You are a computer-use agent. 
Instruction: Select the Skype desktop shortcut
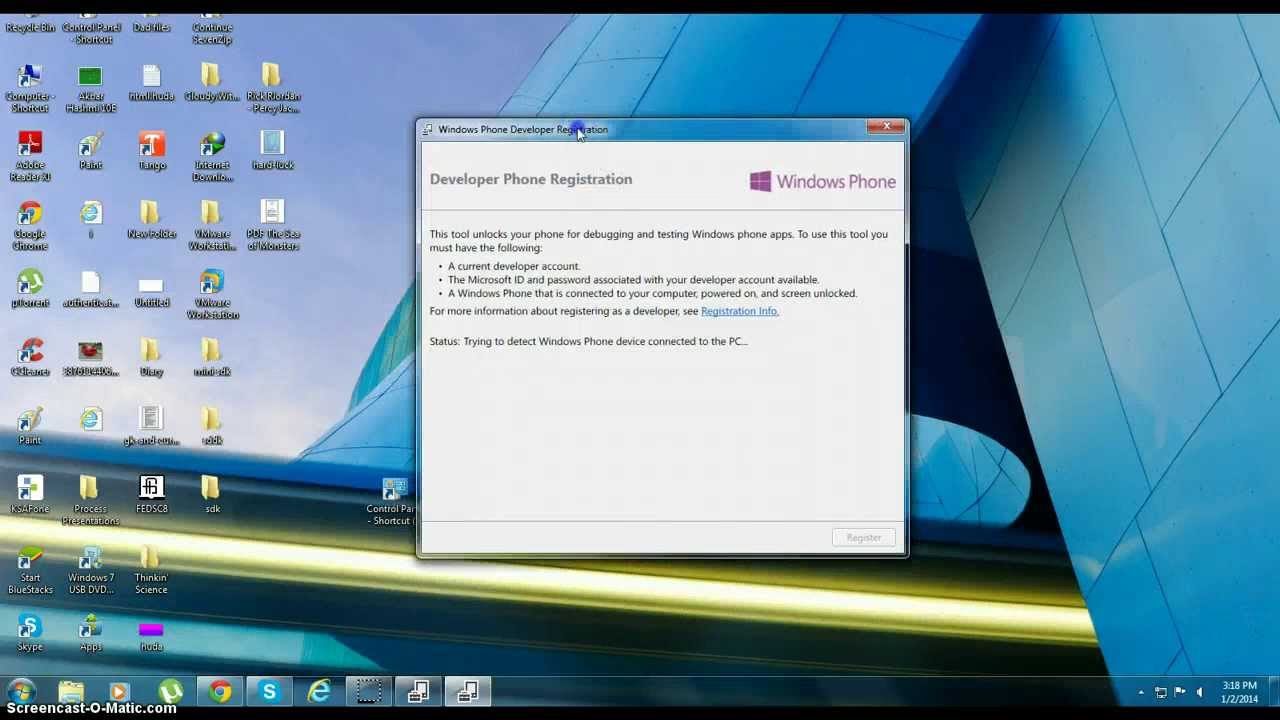[30, 634]
